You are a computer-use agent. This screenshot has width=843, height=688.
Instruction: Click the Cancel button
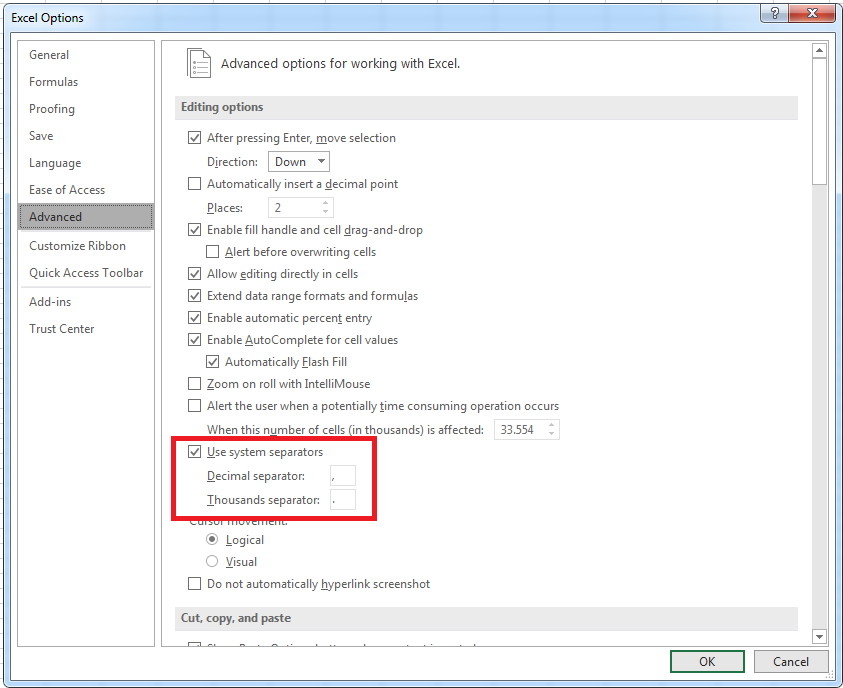pyautogui.click(x=791, y=662)
